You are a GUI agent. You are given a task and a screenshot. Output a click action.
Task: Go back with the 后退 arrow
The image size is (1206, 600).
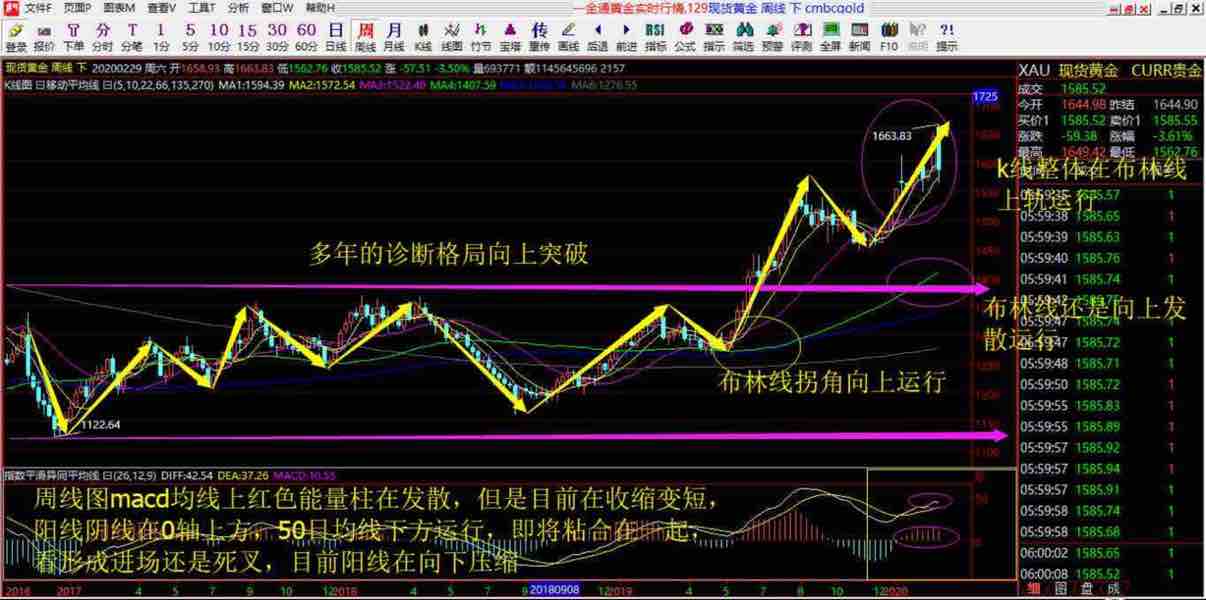coord(597,37)
